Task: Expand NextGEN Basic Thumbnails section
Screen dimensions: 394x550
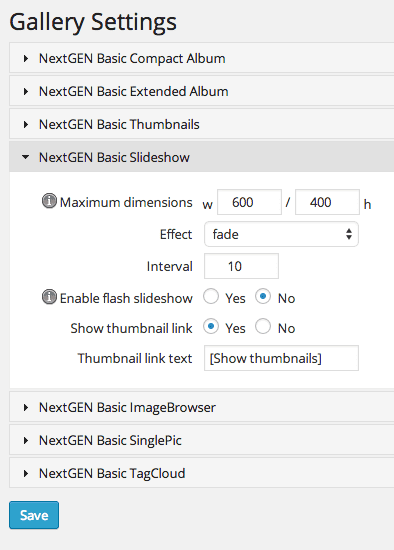Action: coord(202,124)
